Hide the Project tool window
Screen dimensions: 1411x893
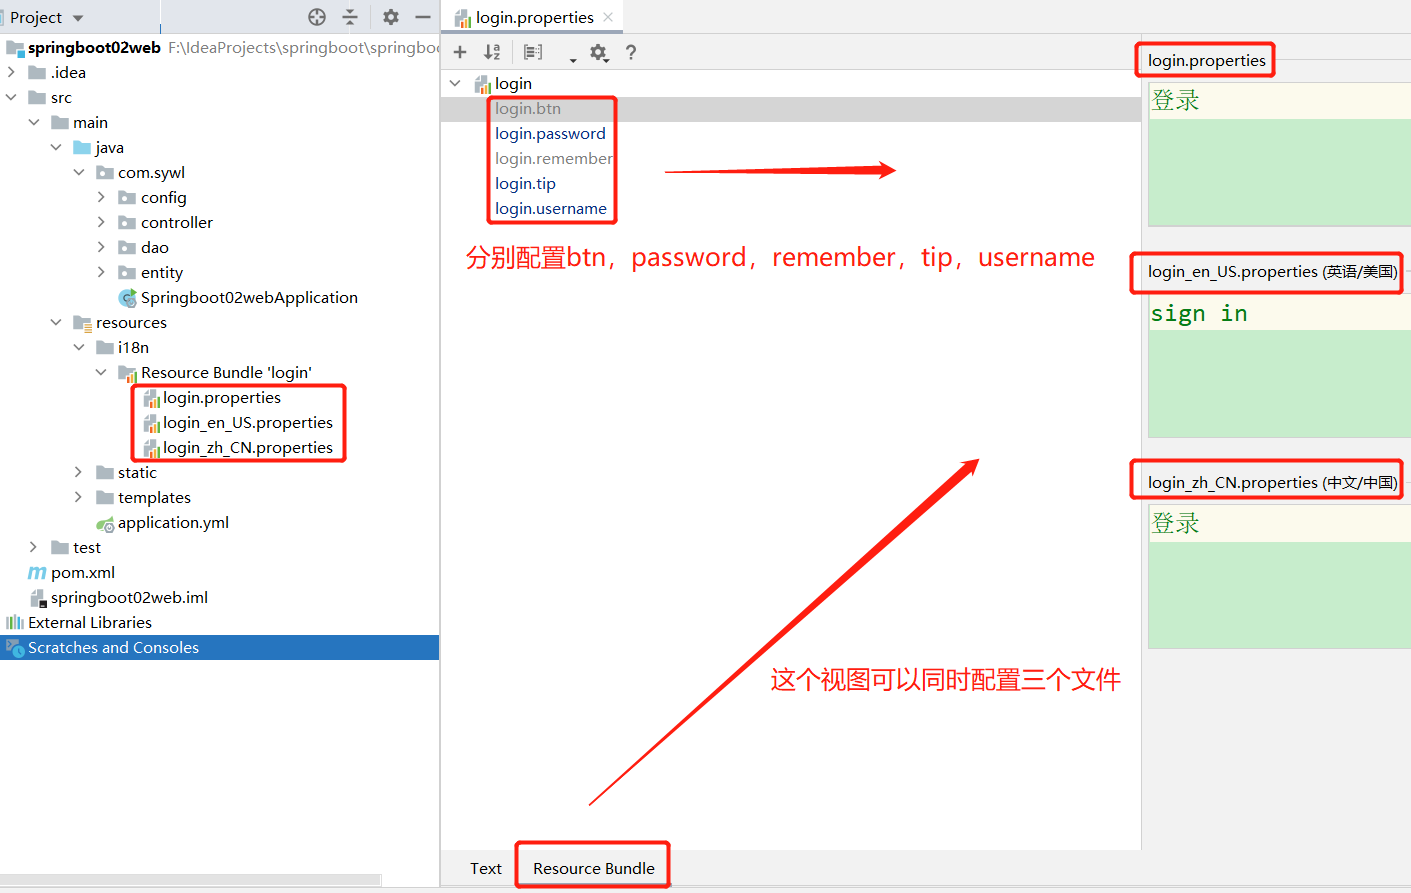click(423, 17)
